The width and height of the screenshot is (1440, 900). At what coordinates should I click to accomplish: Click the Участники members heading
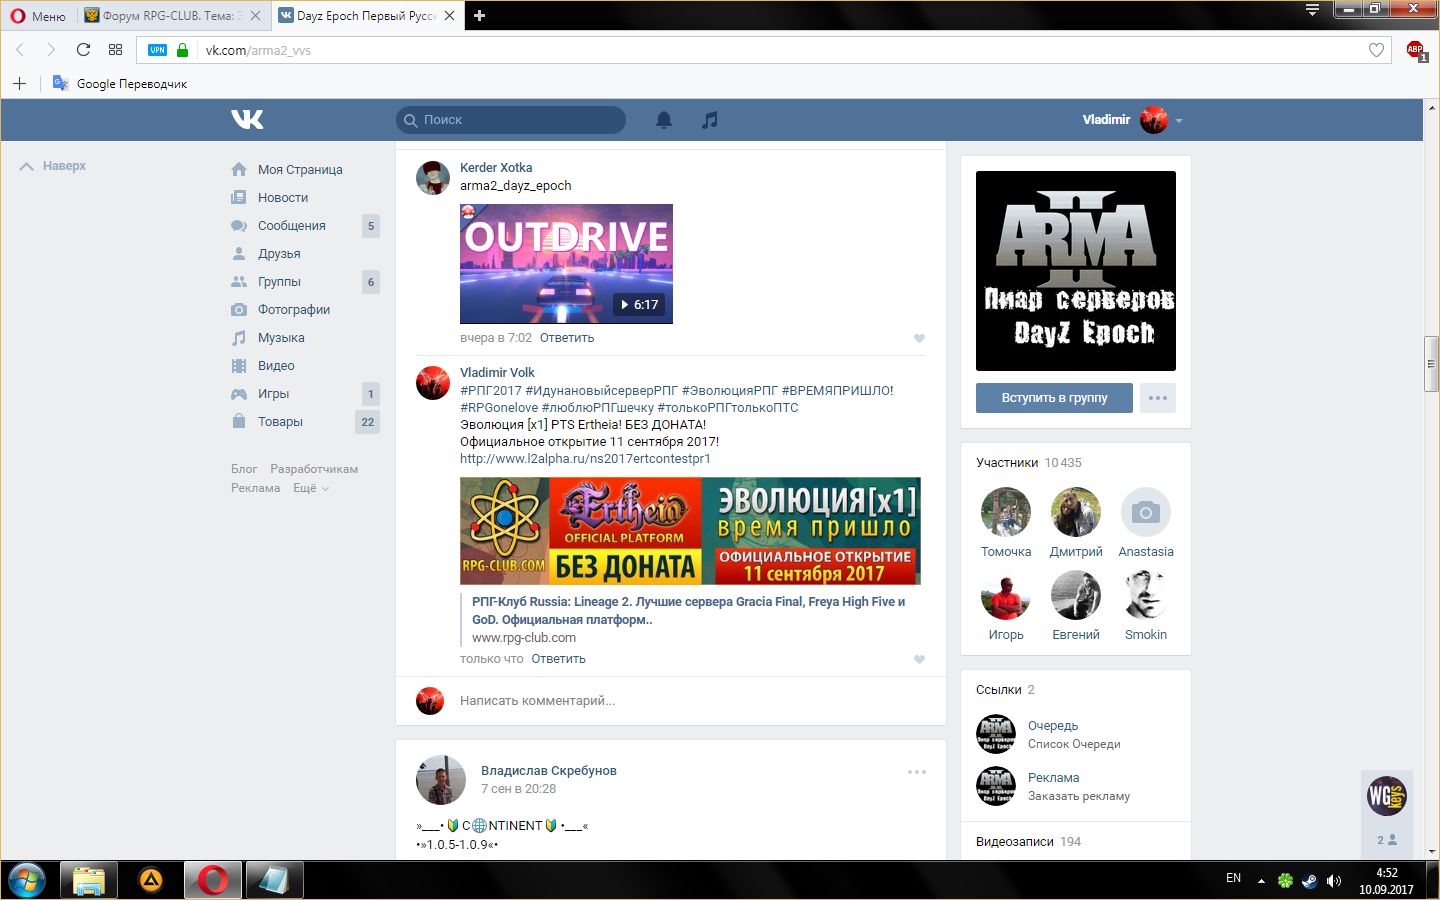coord(1007,463)
